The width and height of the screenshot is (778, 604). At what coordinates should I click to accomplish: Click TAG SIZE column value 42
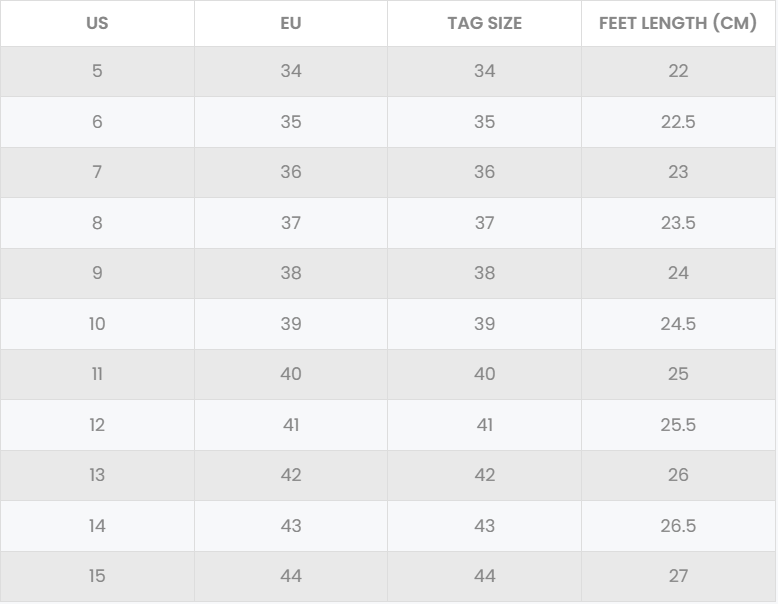coord(484,475)
